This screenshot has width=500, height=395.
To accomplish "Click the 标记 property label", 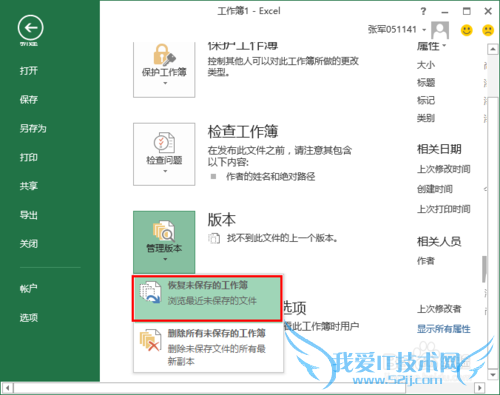I will (x=426, y=100).
